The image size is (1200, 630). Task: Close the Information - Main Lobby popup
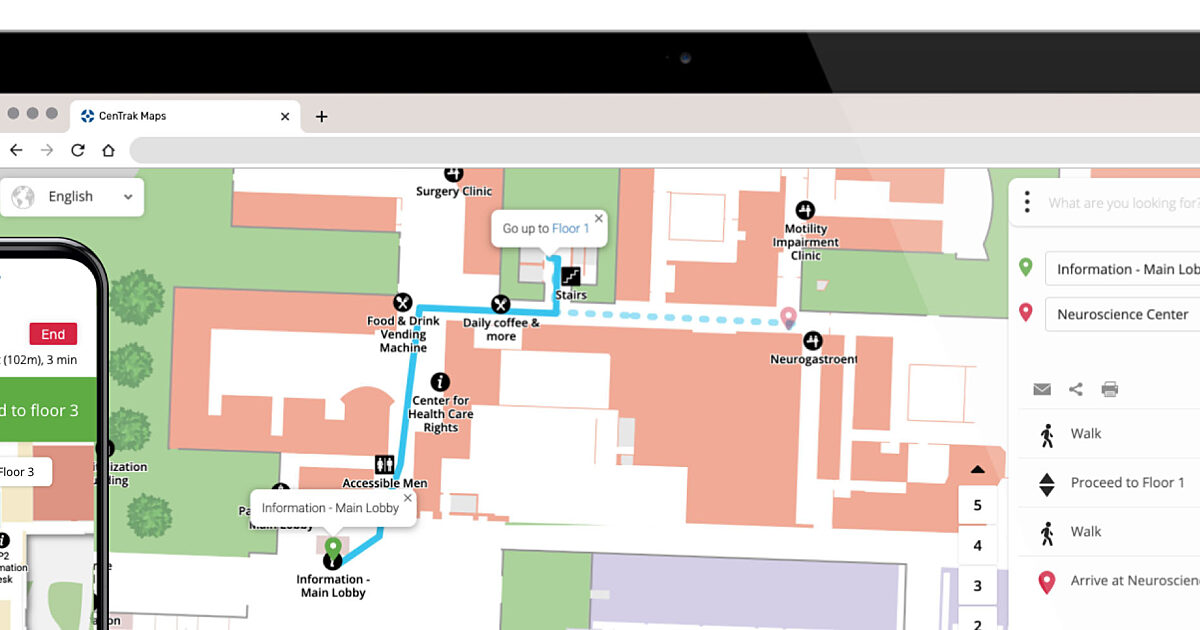coord(407,497)
